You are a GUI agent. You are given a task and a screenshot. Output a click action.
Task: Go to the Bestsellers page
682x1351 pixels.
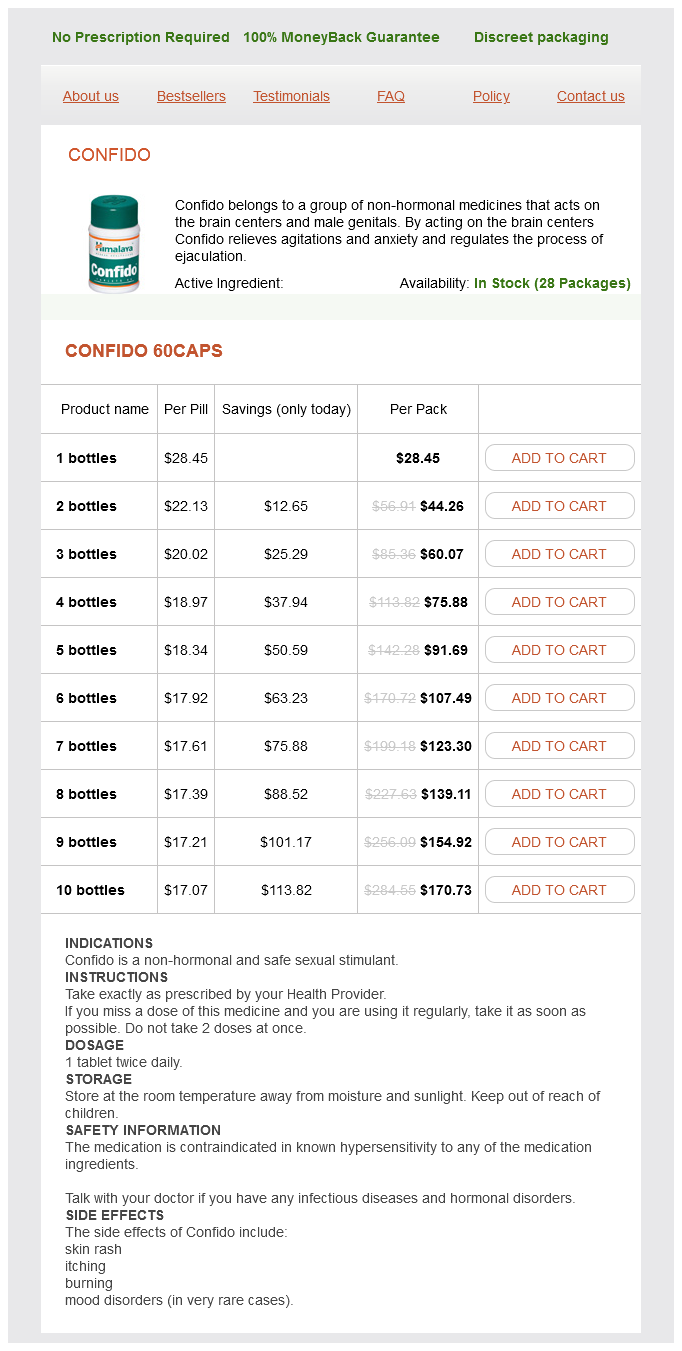(x=191, y=96)
